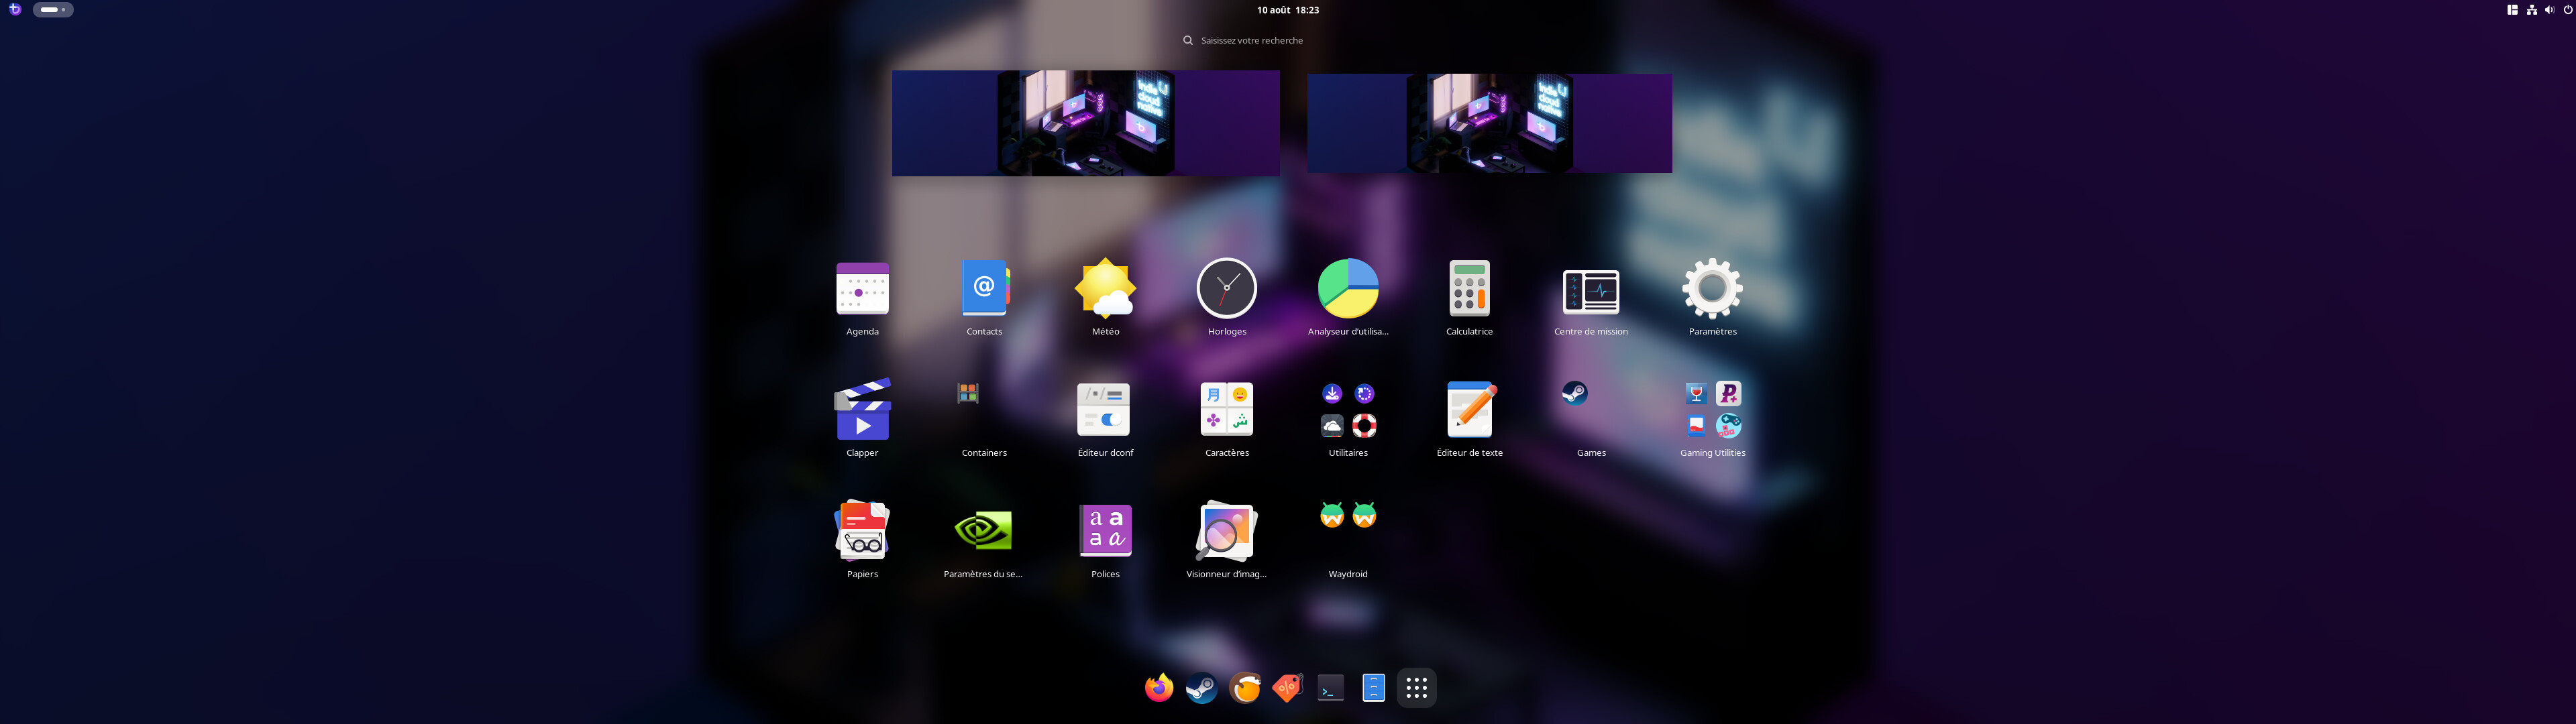The image size is (2576, 724).
Task: Click the Saisissez votre recherche search field
Action: tap(1251, 41)
